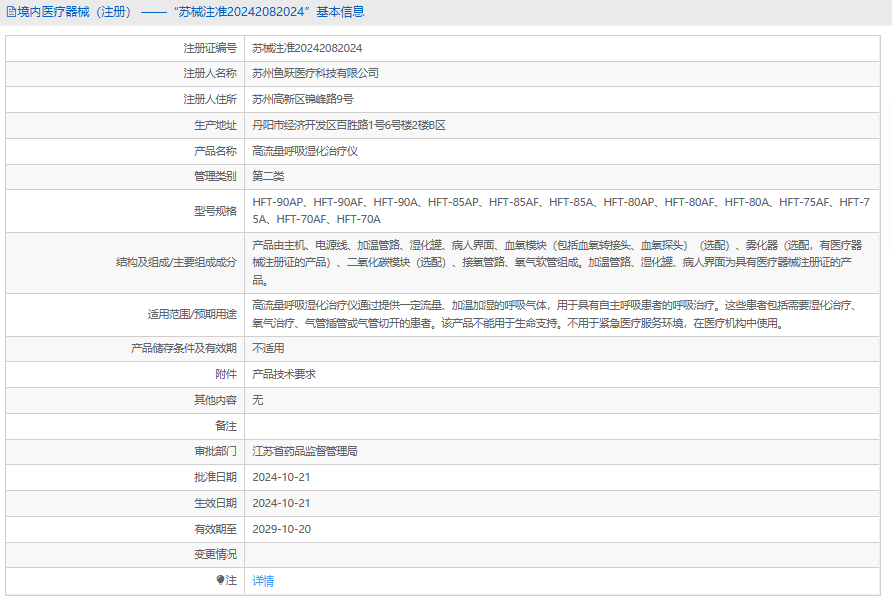Click the document icon in the header

11,12
